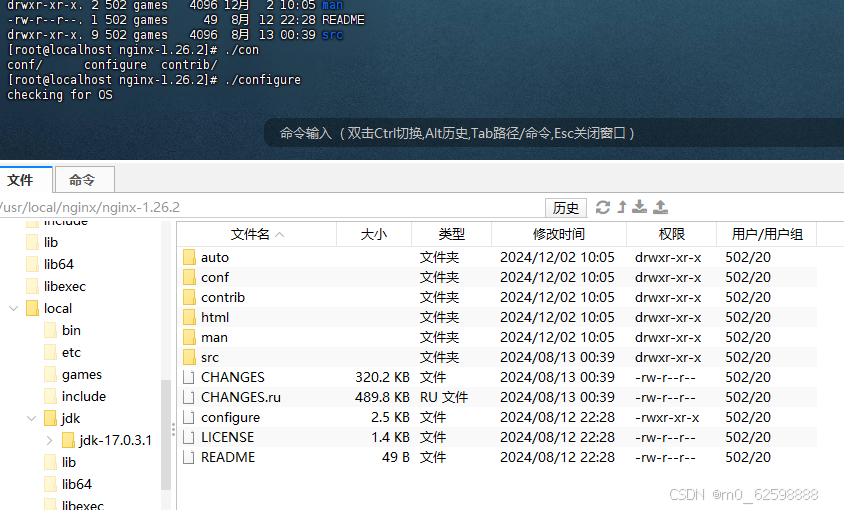
Task: Collapse the local folder in tree
Action: pos(14,308)
